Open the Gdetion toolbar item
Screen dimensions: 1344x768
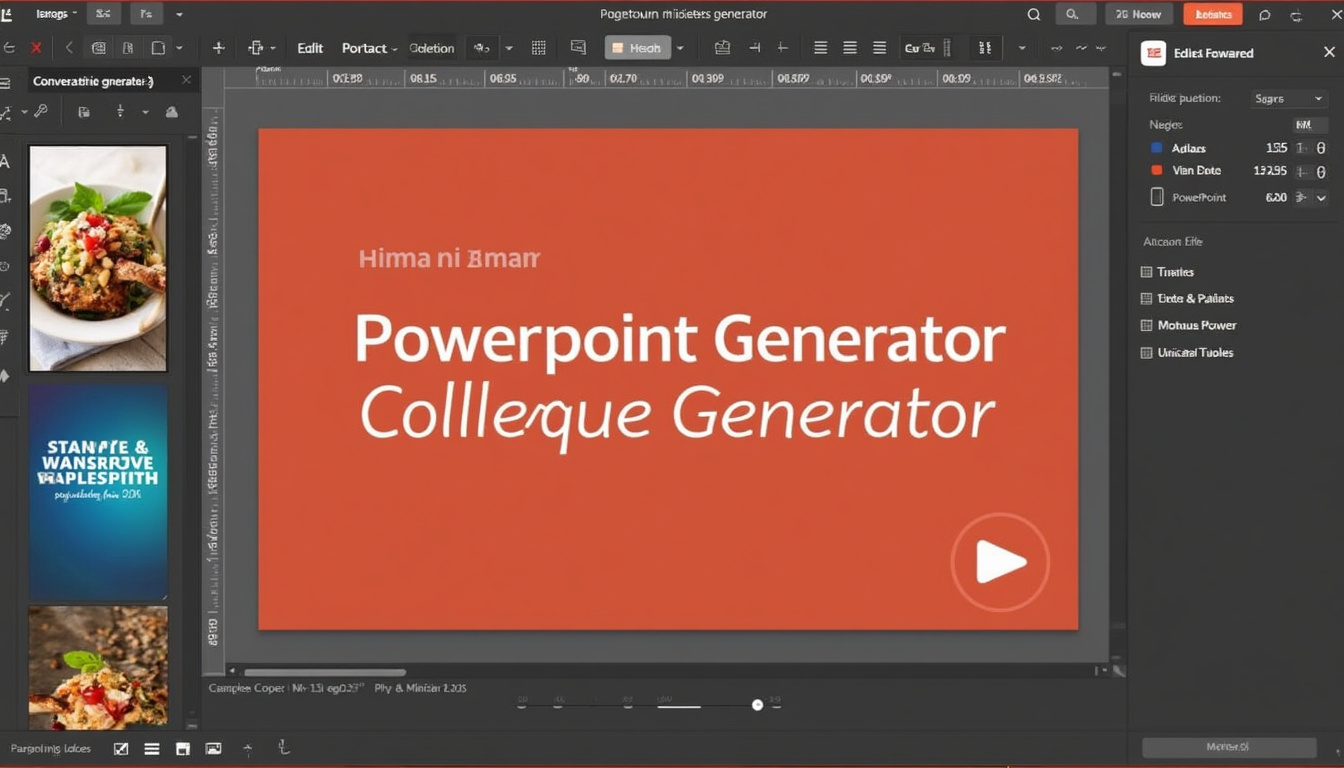432,48
